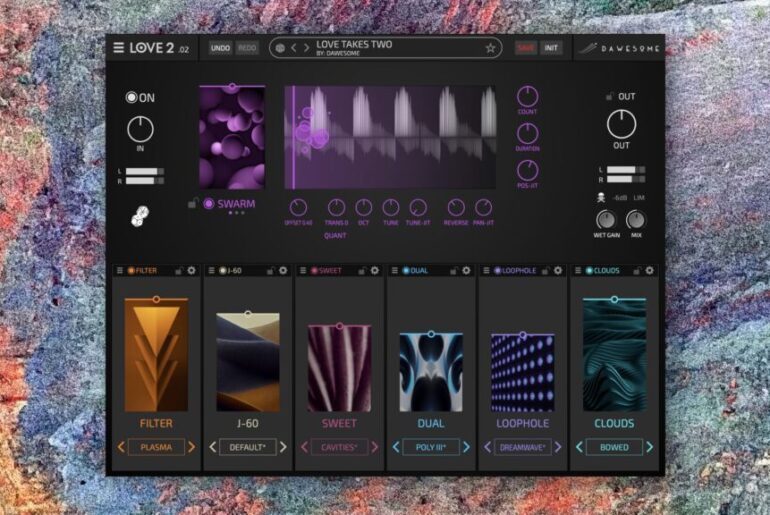
Task: Open the Filter module hamburger menu
Action: 119,271
